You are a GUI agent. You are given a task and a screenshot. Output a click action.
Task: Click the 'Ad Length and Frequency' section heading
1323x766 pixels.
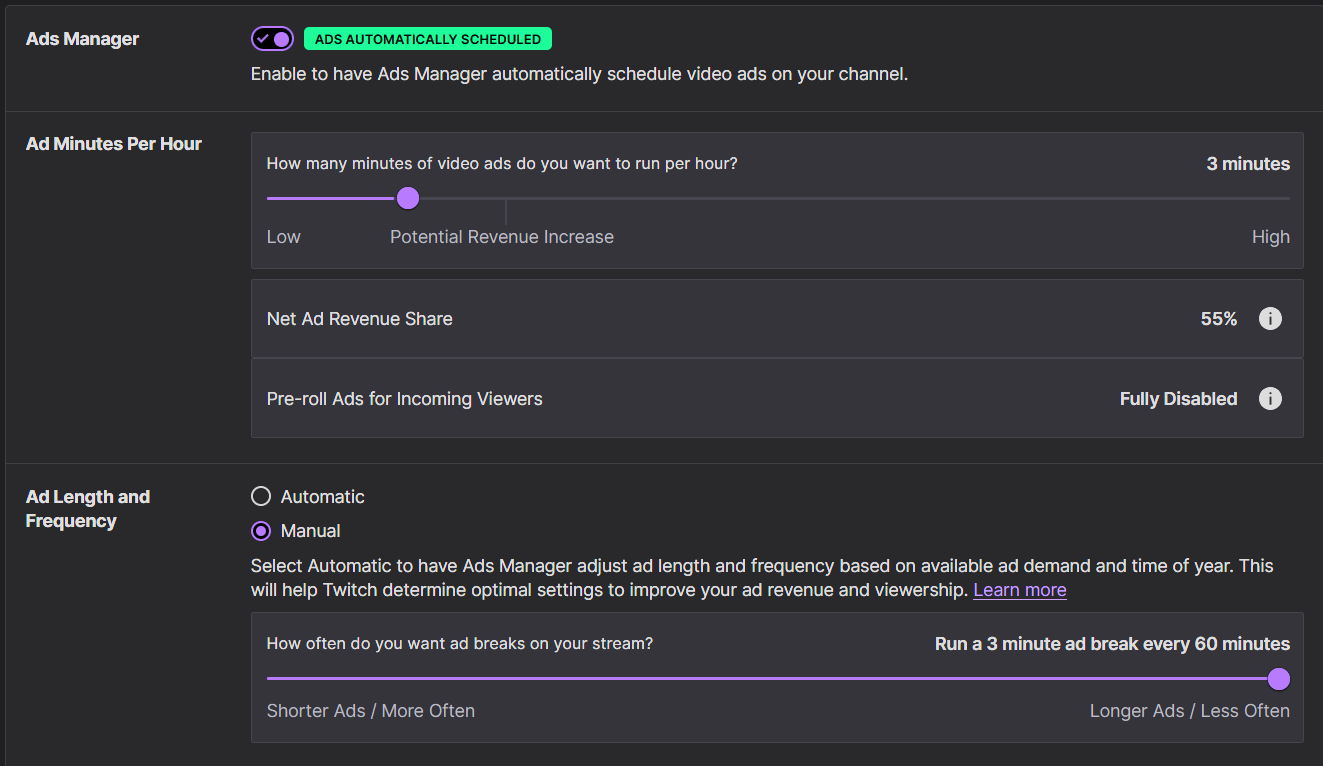[x=88, y=509]
